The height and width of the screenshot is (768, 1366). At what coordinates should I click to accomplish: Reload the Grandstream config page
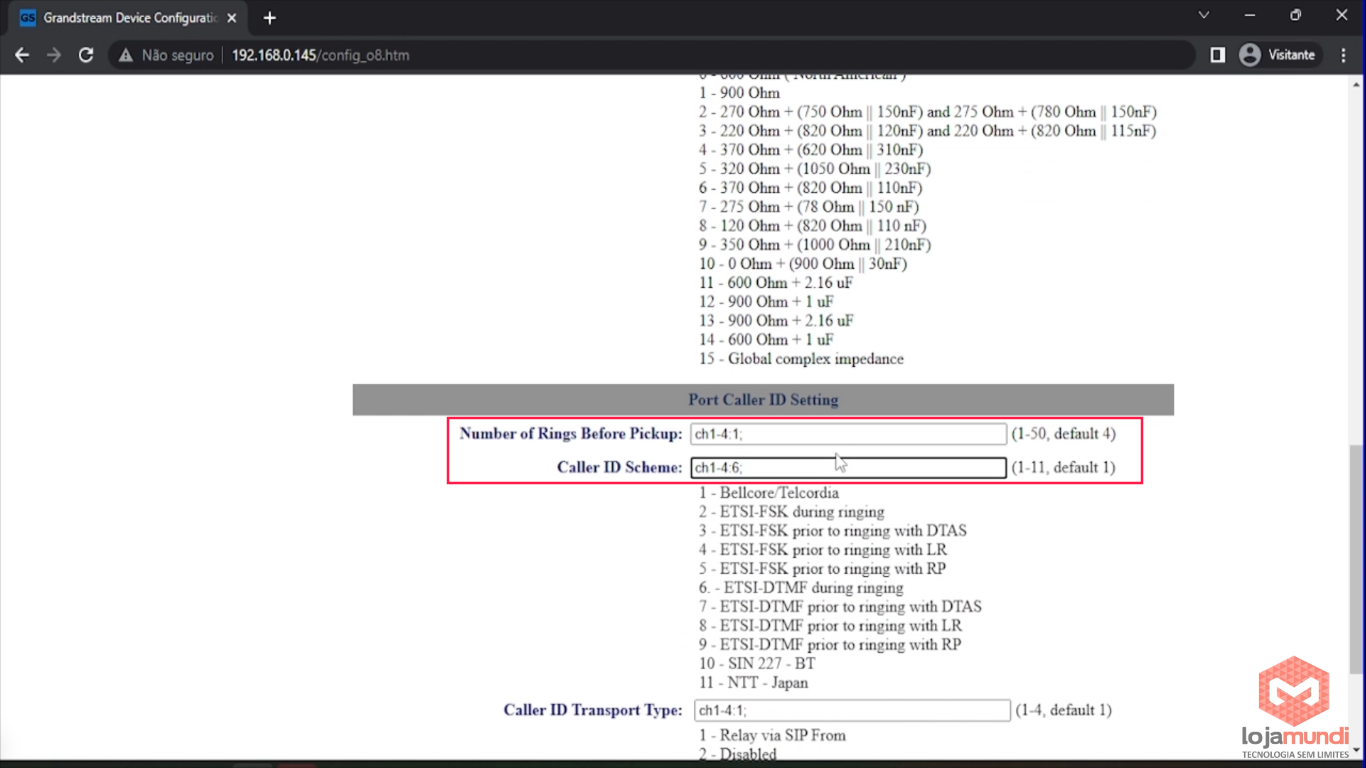pos(86,55)
